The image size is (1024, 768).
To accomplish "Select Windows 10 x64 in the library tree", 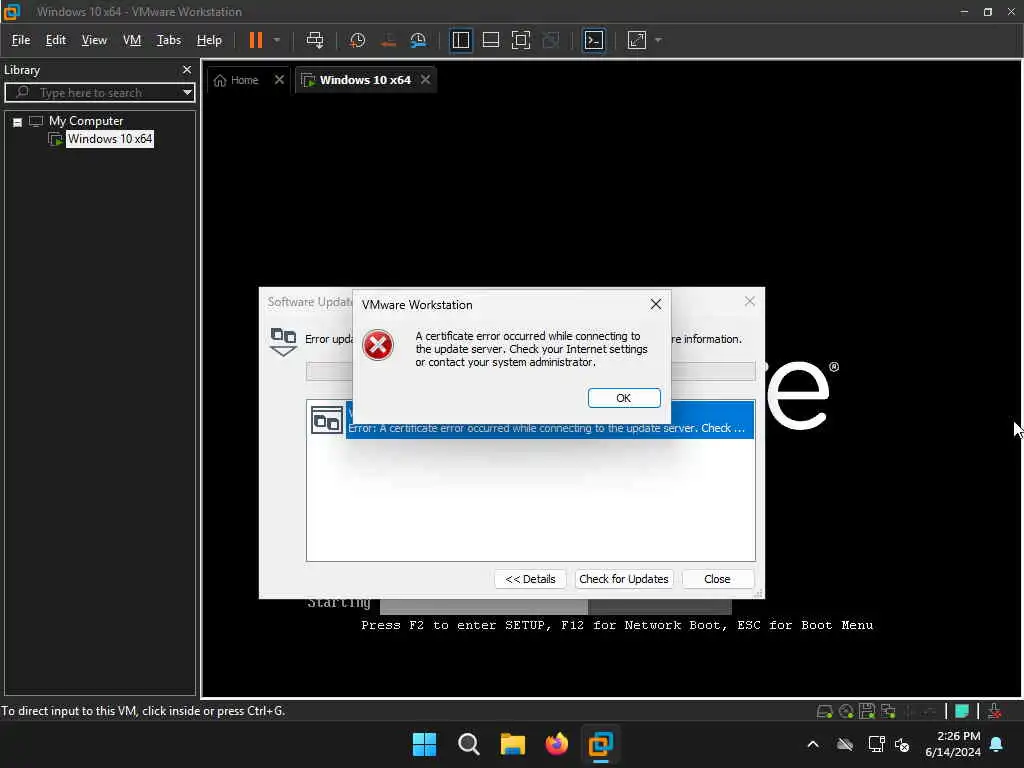I will 110,139.
